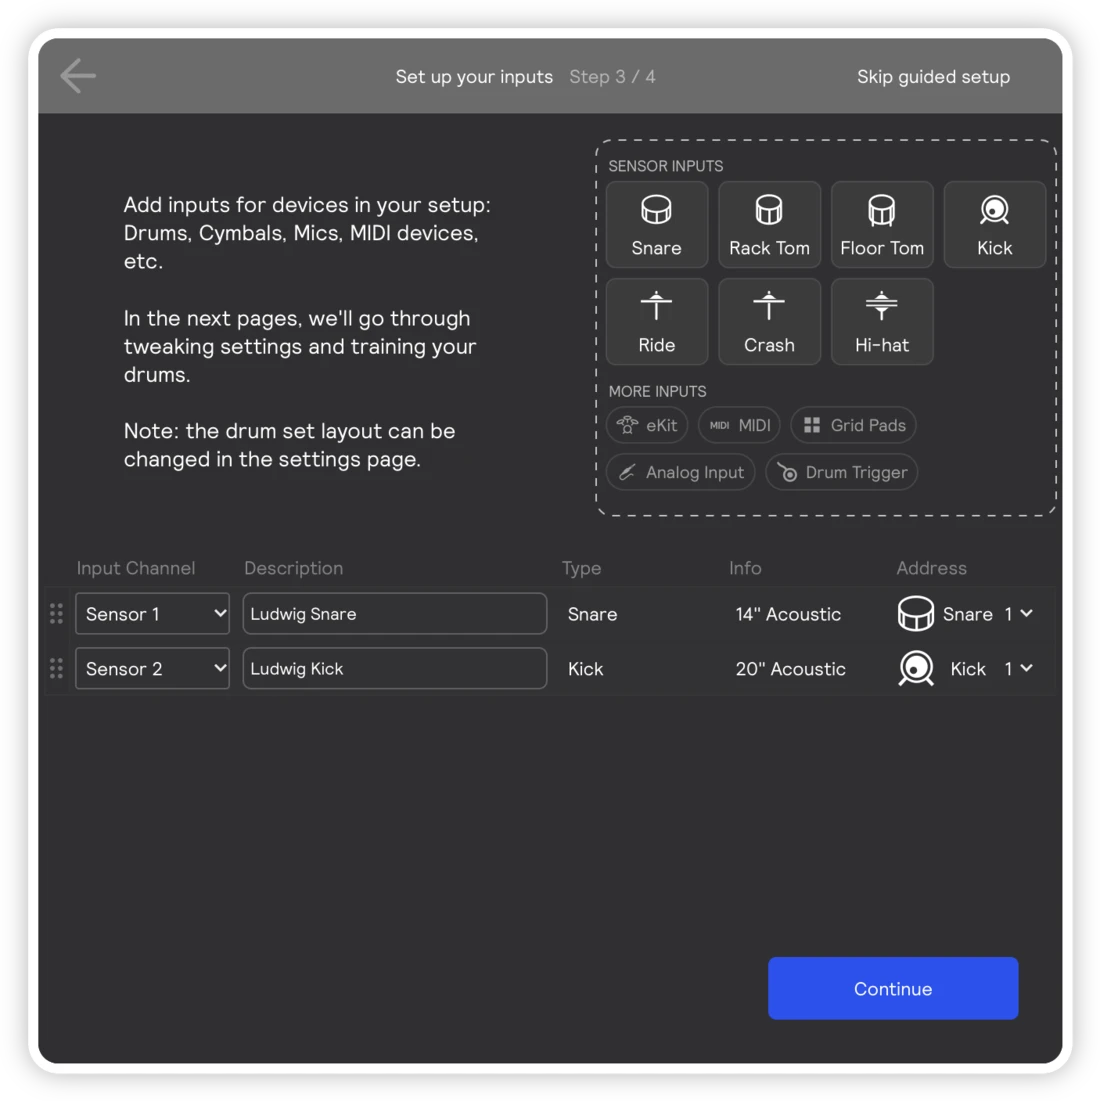Click the Snare type cell in the table
This screenshot has height=1101, width=1100.
[x=592, y=614]
